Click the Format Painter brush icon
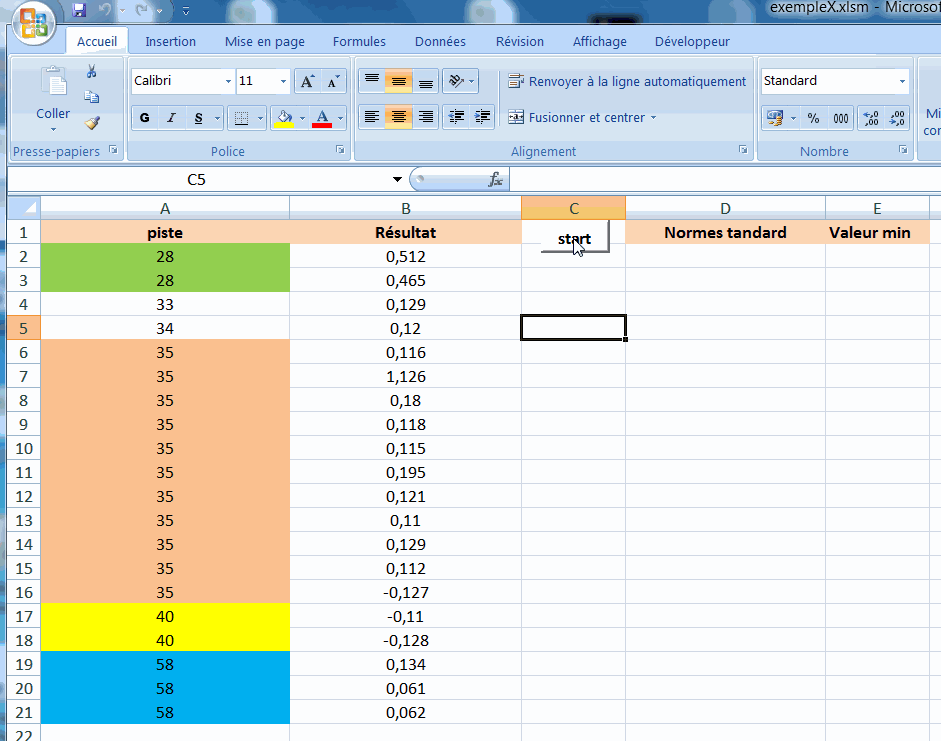941x741 pixels. tap(91, 123)
